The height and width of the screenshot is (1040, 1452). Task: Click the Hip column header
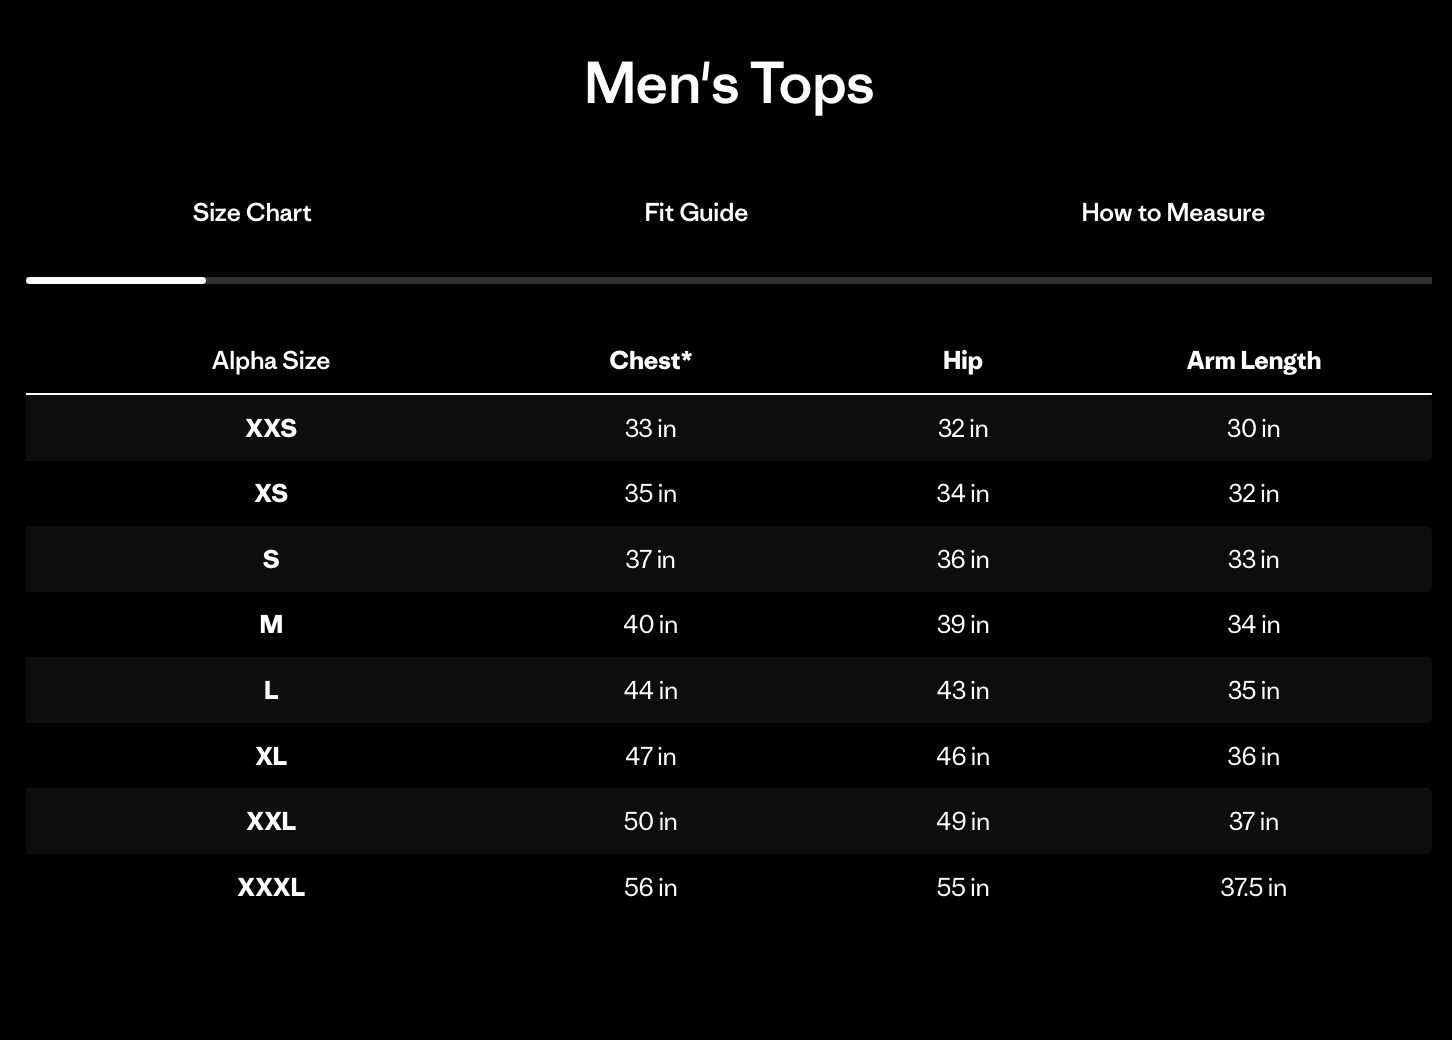point(962,360)
